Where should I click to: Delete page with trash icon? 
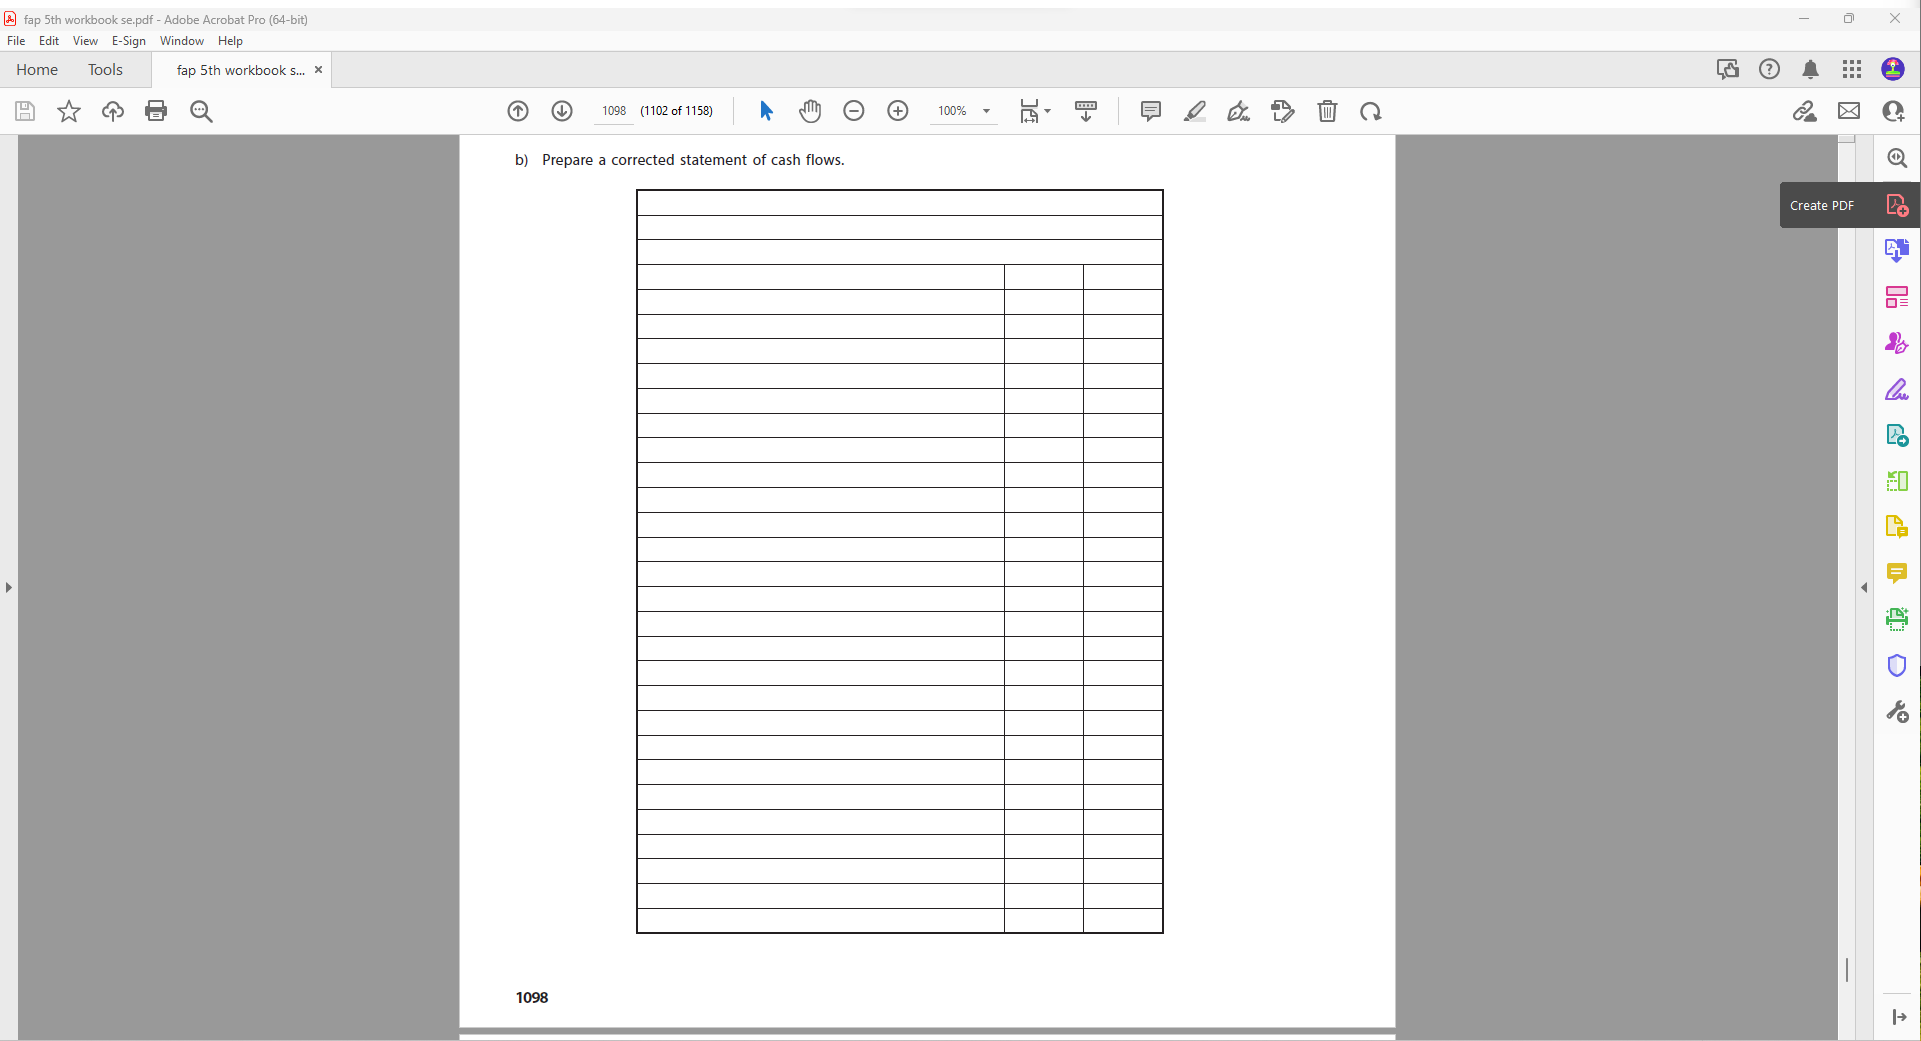(1327, 111)
